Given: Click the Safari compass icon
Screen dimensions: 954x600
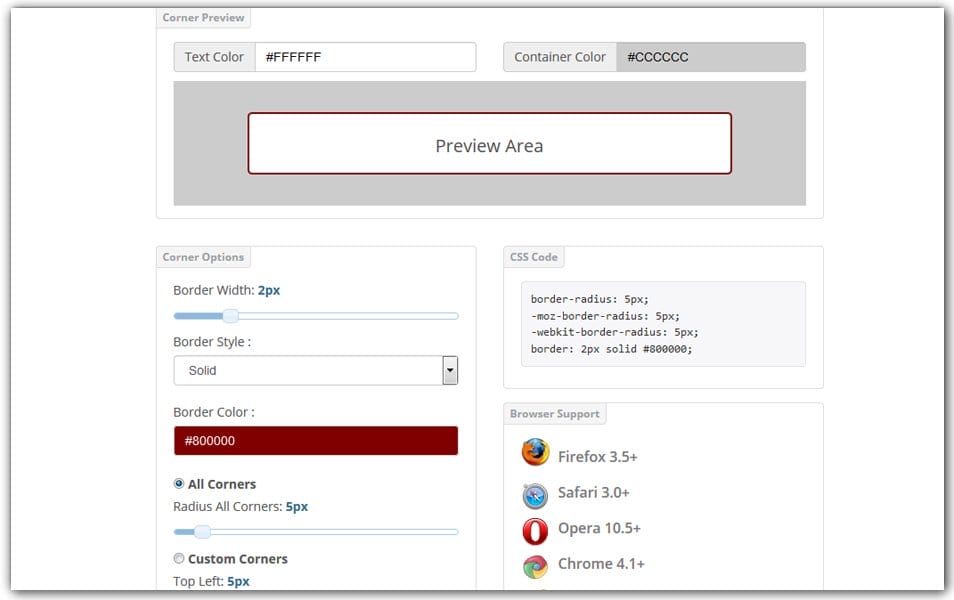Looking at the screenshot, I should pos(535,494).
